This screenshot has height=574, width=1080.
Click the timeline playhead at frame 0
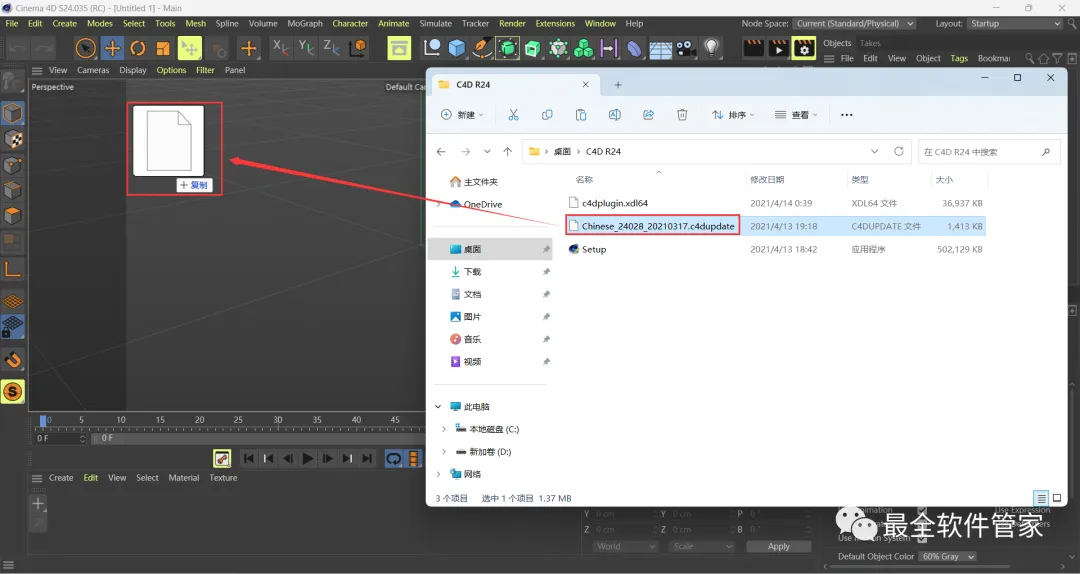43,420
